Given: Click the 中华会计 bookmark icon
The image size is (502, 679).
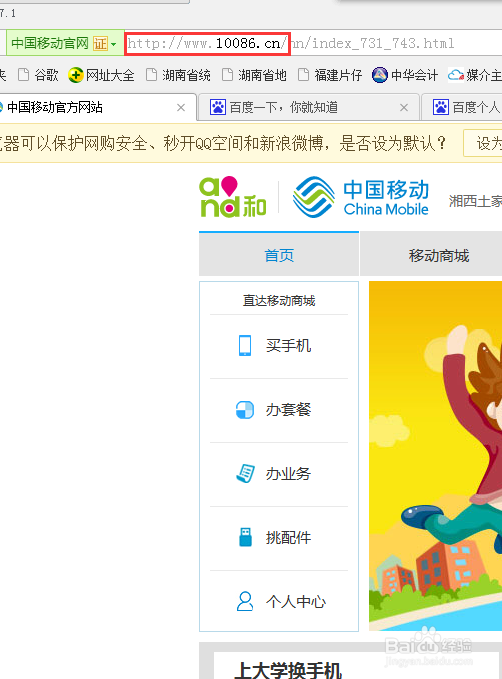Looking at the screenshot, I should [380, 75].
